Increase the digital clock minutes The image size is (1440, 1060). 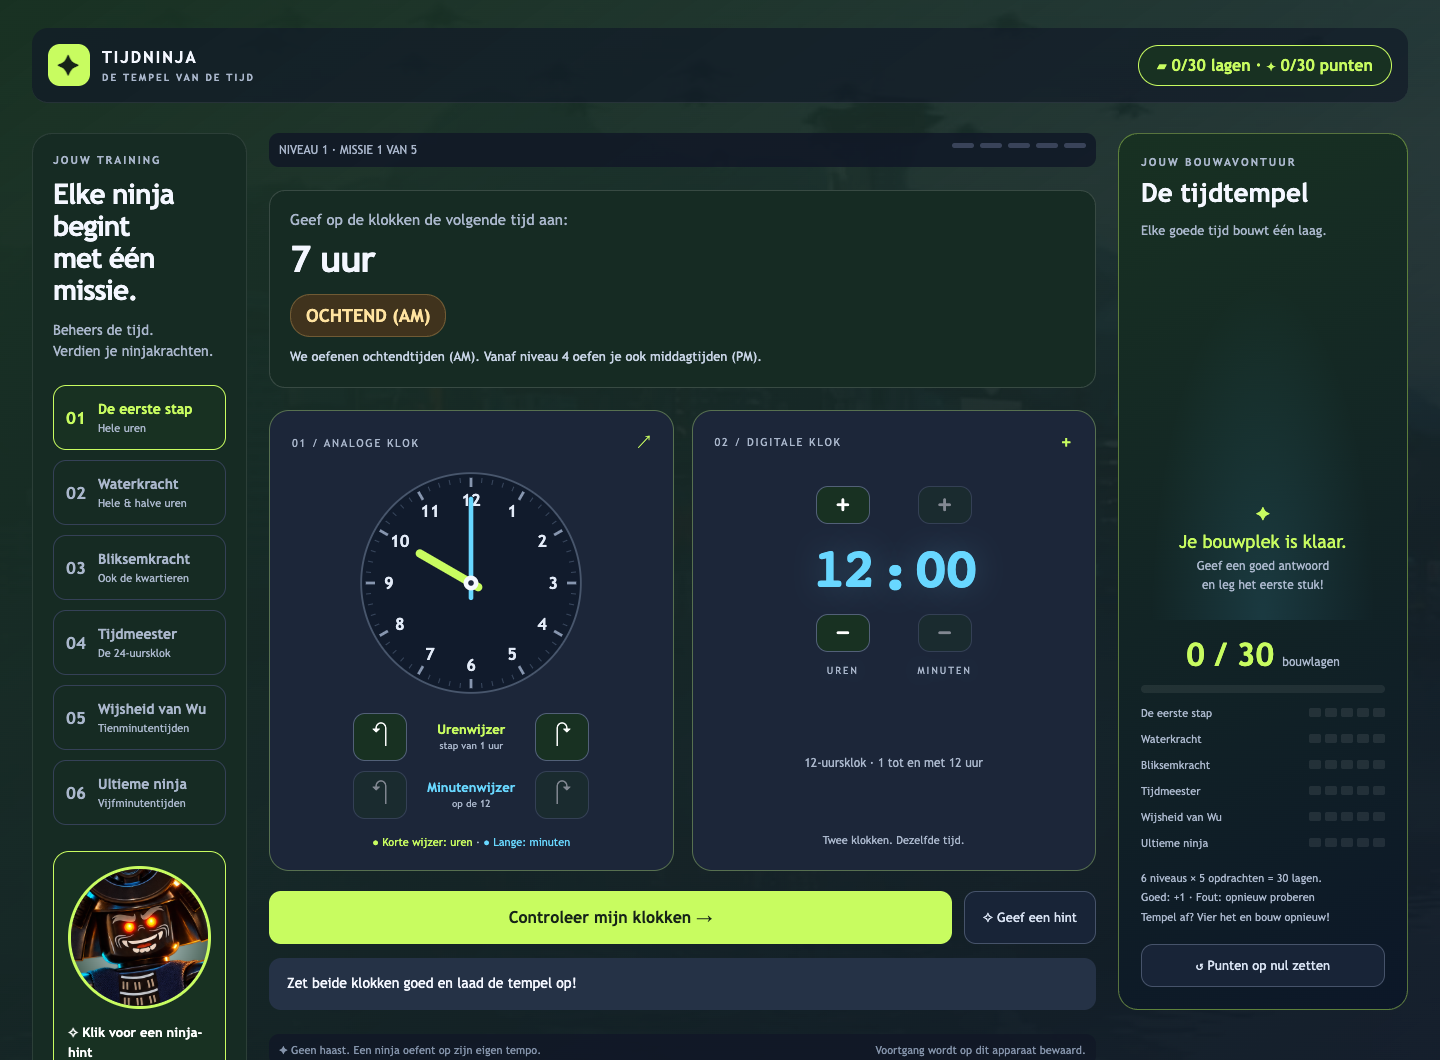[945, 505]
